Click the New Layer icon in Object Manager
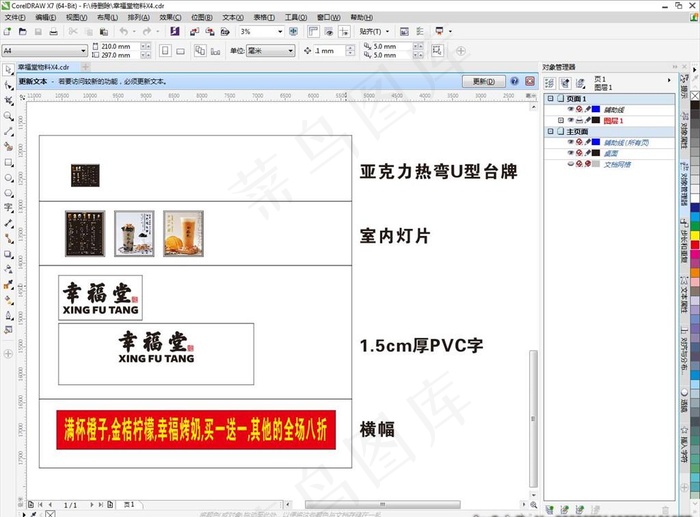The image size is (700, 517). pos(550,509)
